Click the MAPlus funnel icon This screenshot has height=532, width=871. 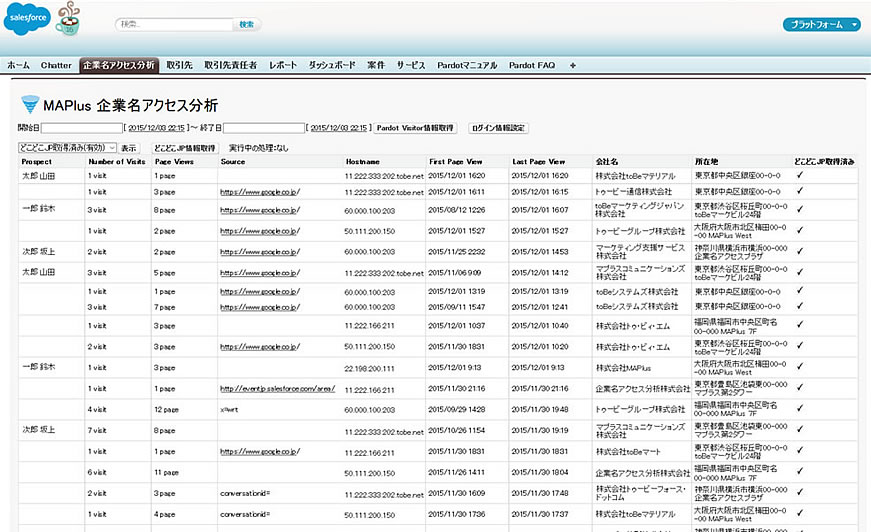click(30, 104)
